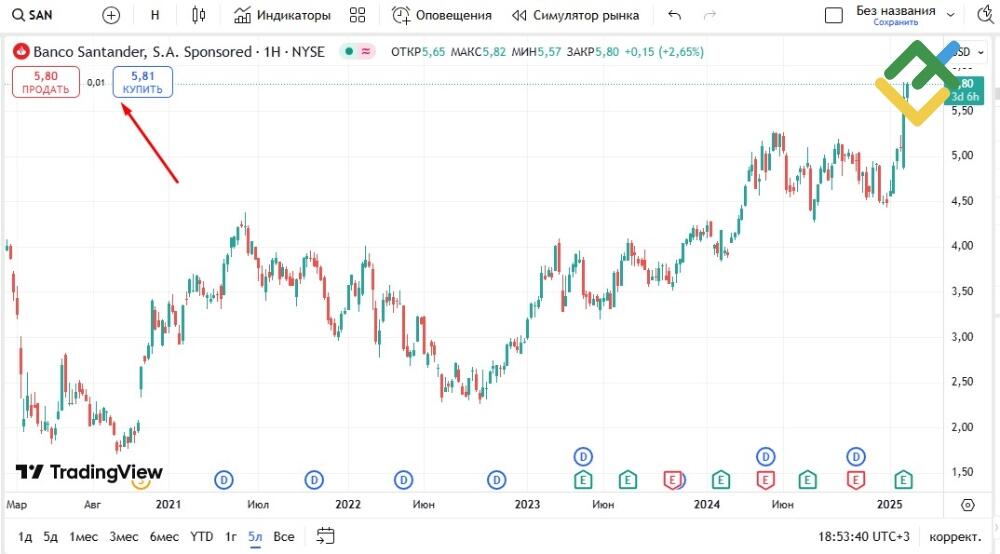Select the 1мес time range
The width and height of the screenshot is (1000, 554).
coord(84,536)
